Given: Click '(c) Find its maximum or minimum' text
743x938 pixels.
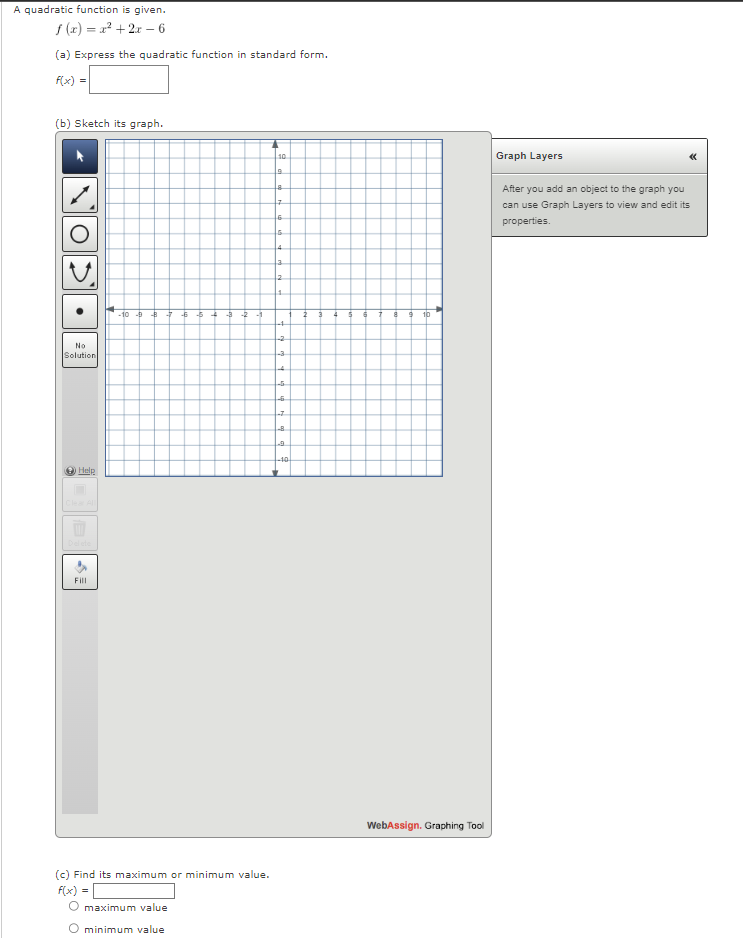Looking at the screenshot, I should pyautogui.click(x=162, y=875).
